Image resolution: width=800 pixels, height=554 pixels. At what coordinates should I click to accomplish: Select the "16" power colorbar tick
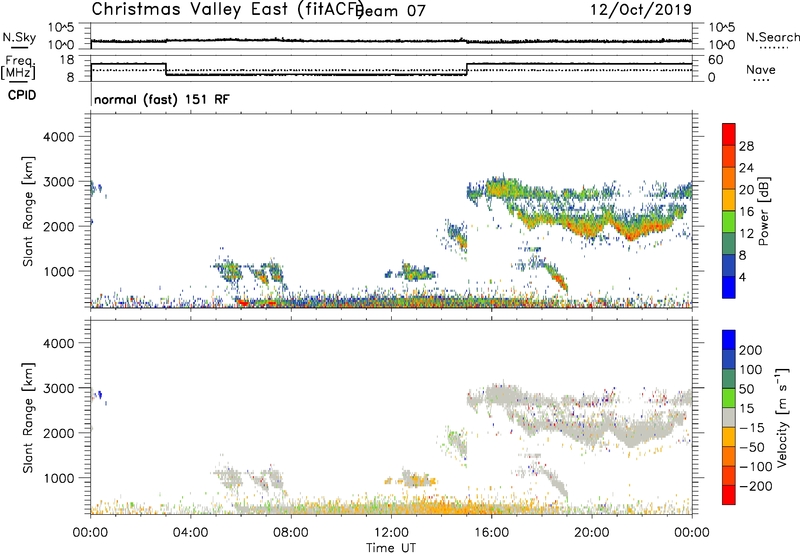(746, 212)
